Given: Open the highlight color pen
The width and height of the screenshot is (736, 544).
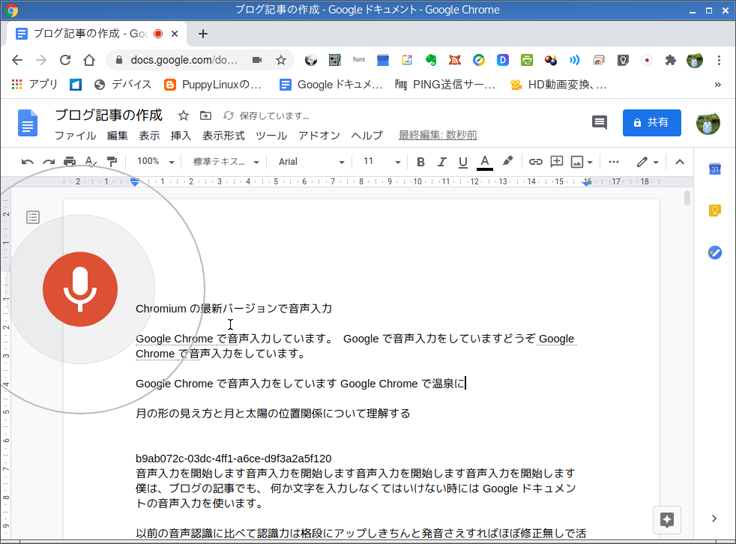Looking at the screenshot, I should pos(507,161).
